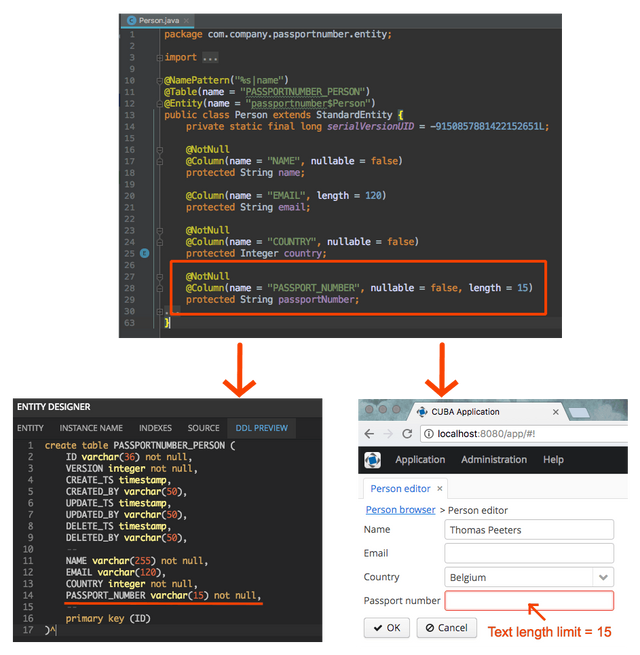Click the StandardEntity superclass name
The image size is (640, 655).
[x=354, y=115]
